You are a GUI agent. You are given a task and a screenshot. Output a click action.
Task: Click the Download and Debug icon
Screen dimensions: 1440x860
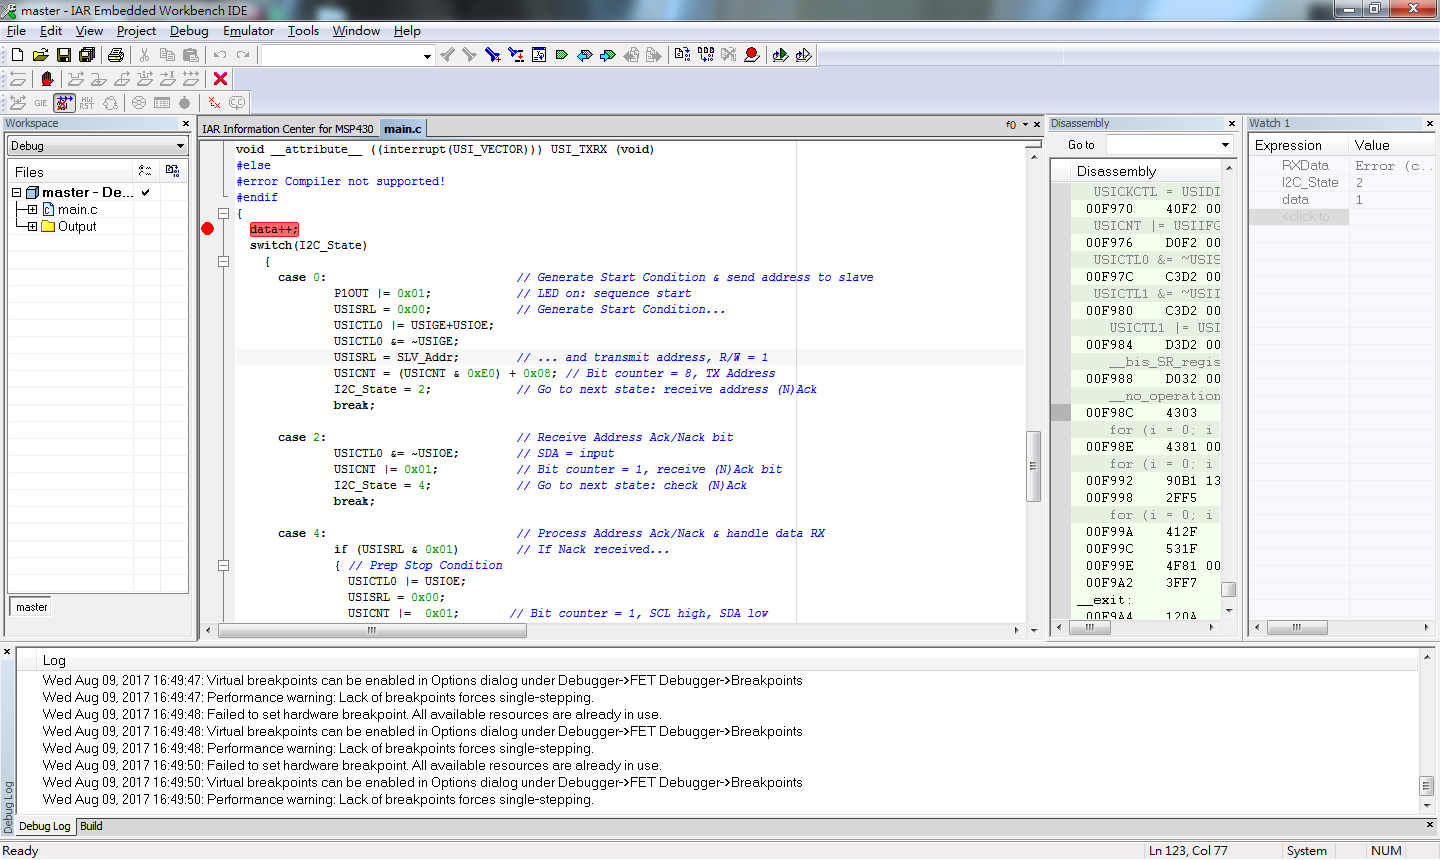780,55
